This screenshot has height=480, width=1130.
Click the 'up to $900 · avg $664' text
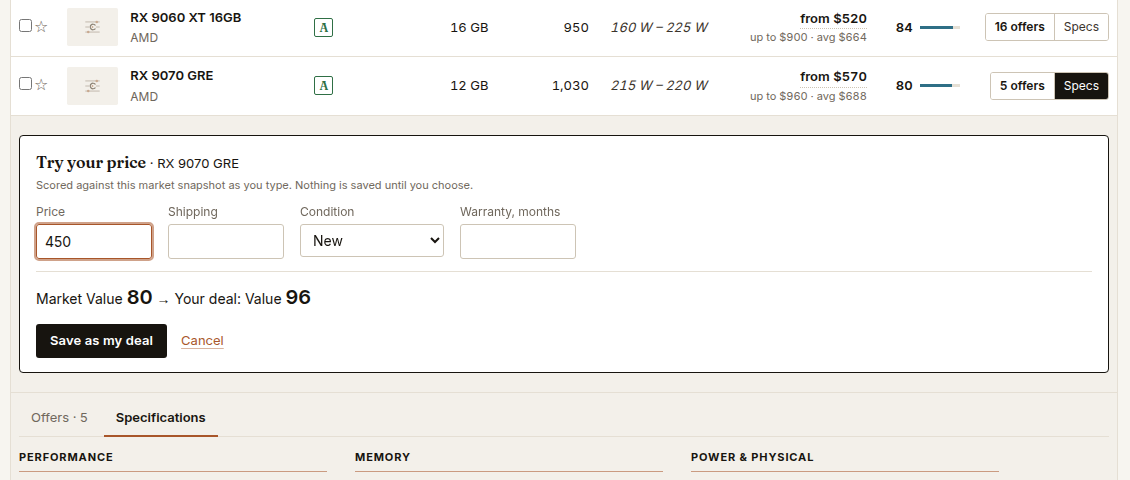[x=808, y=37]
